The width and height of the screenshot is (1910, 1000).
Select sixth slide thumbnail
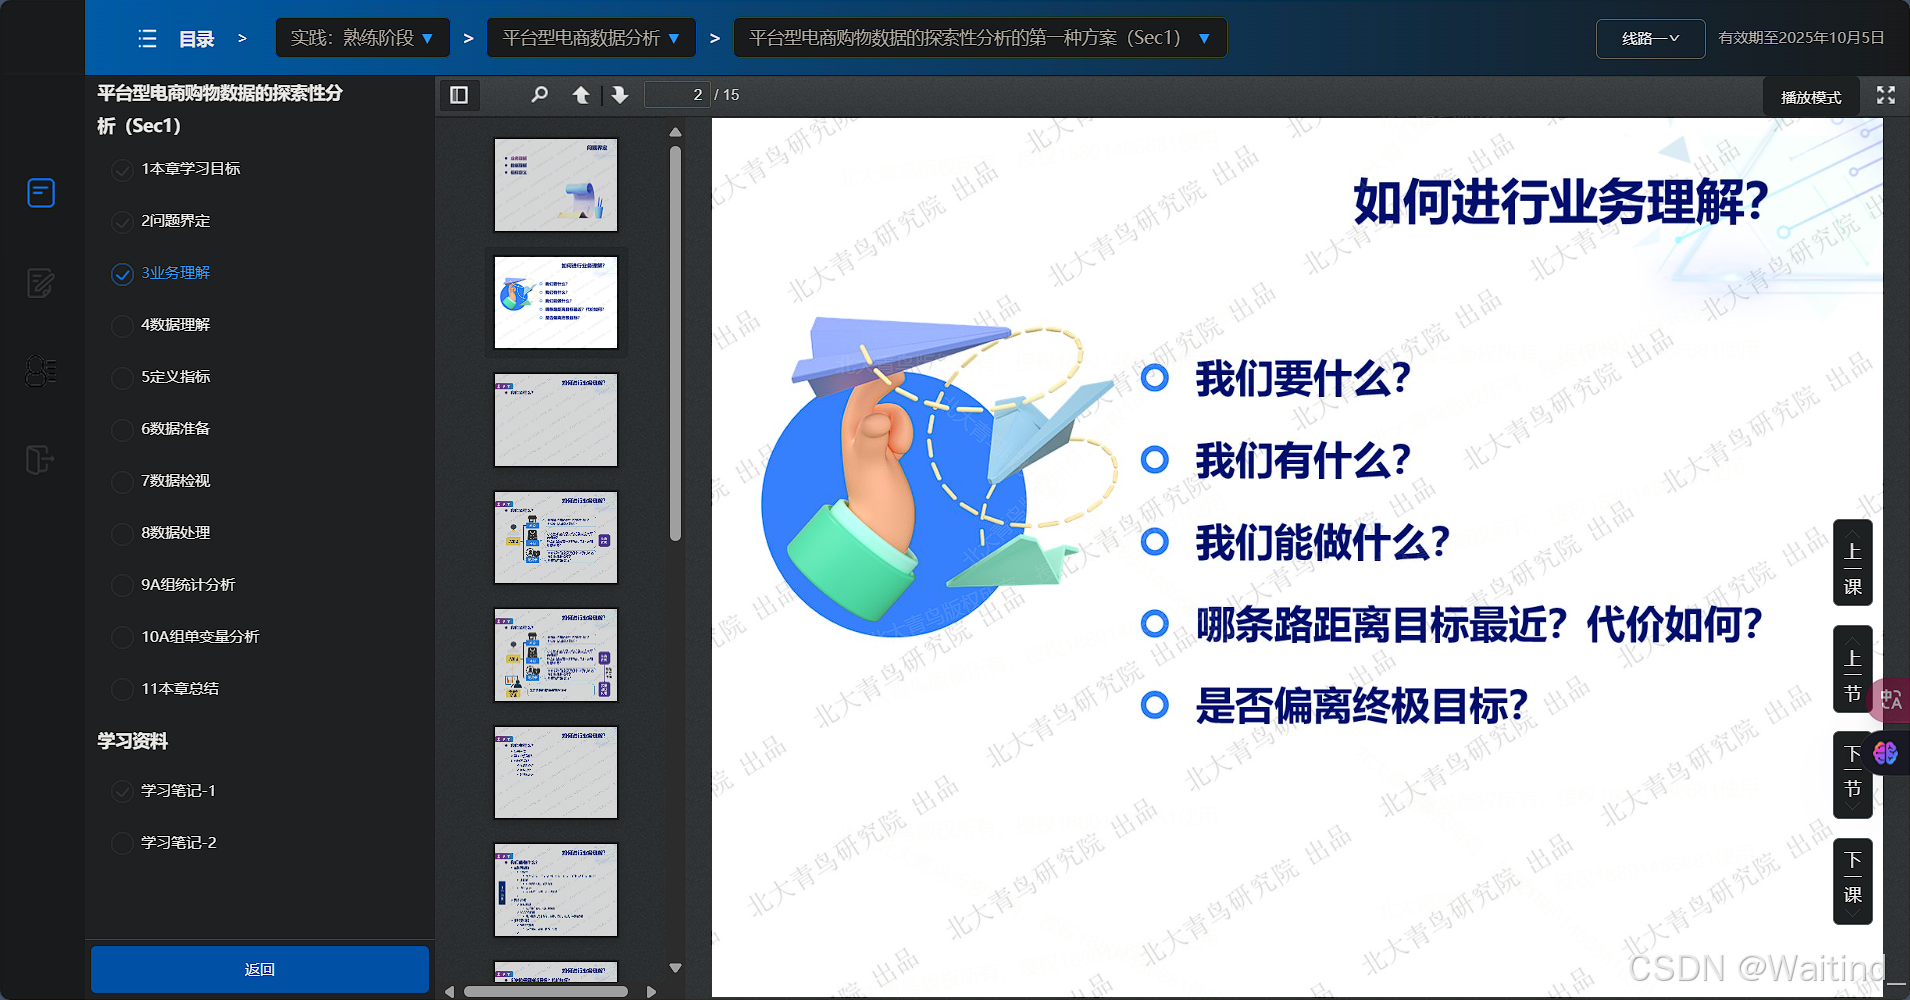click(x=556, y=772)
